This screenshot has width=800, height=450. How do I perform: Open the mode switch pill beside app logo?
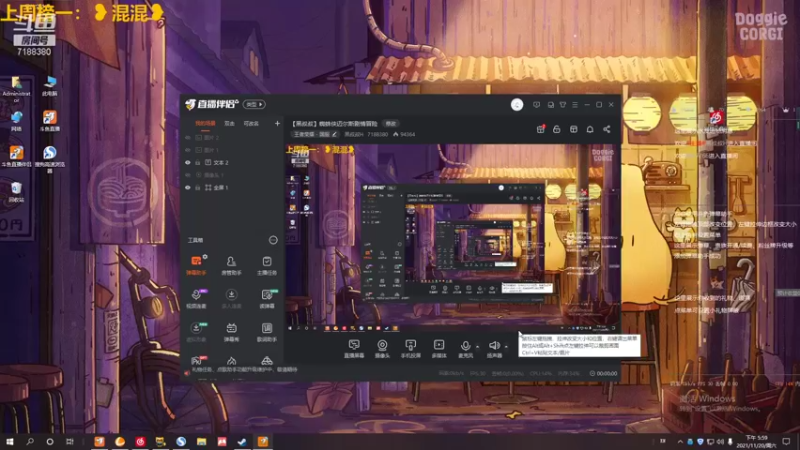coord(254,104)
